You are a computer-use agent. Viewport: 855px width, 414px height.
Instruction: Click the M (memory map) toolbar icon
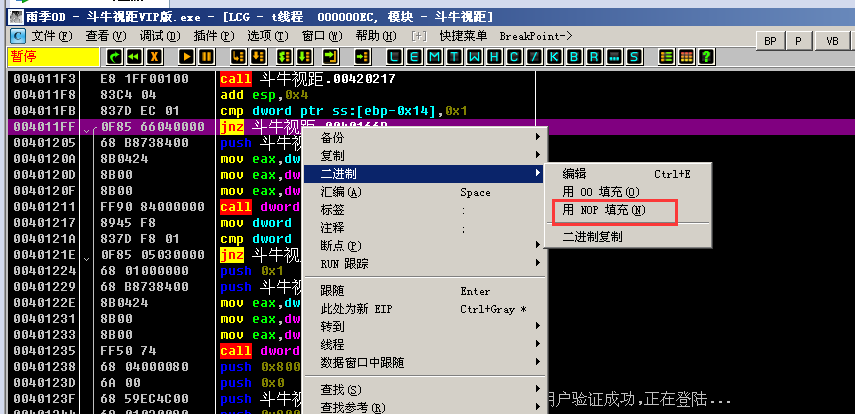[x=435, y=57]
